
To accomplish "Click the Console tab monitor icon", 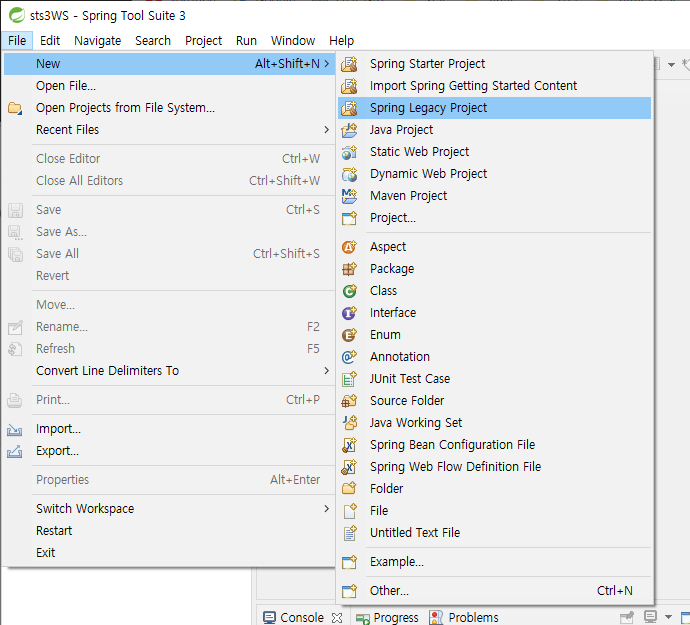I will tap(269, 618).
